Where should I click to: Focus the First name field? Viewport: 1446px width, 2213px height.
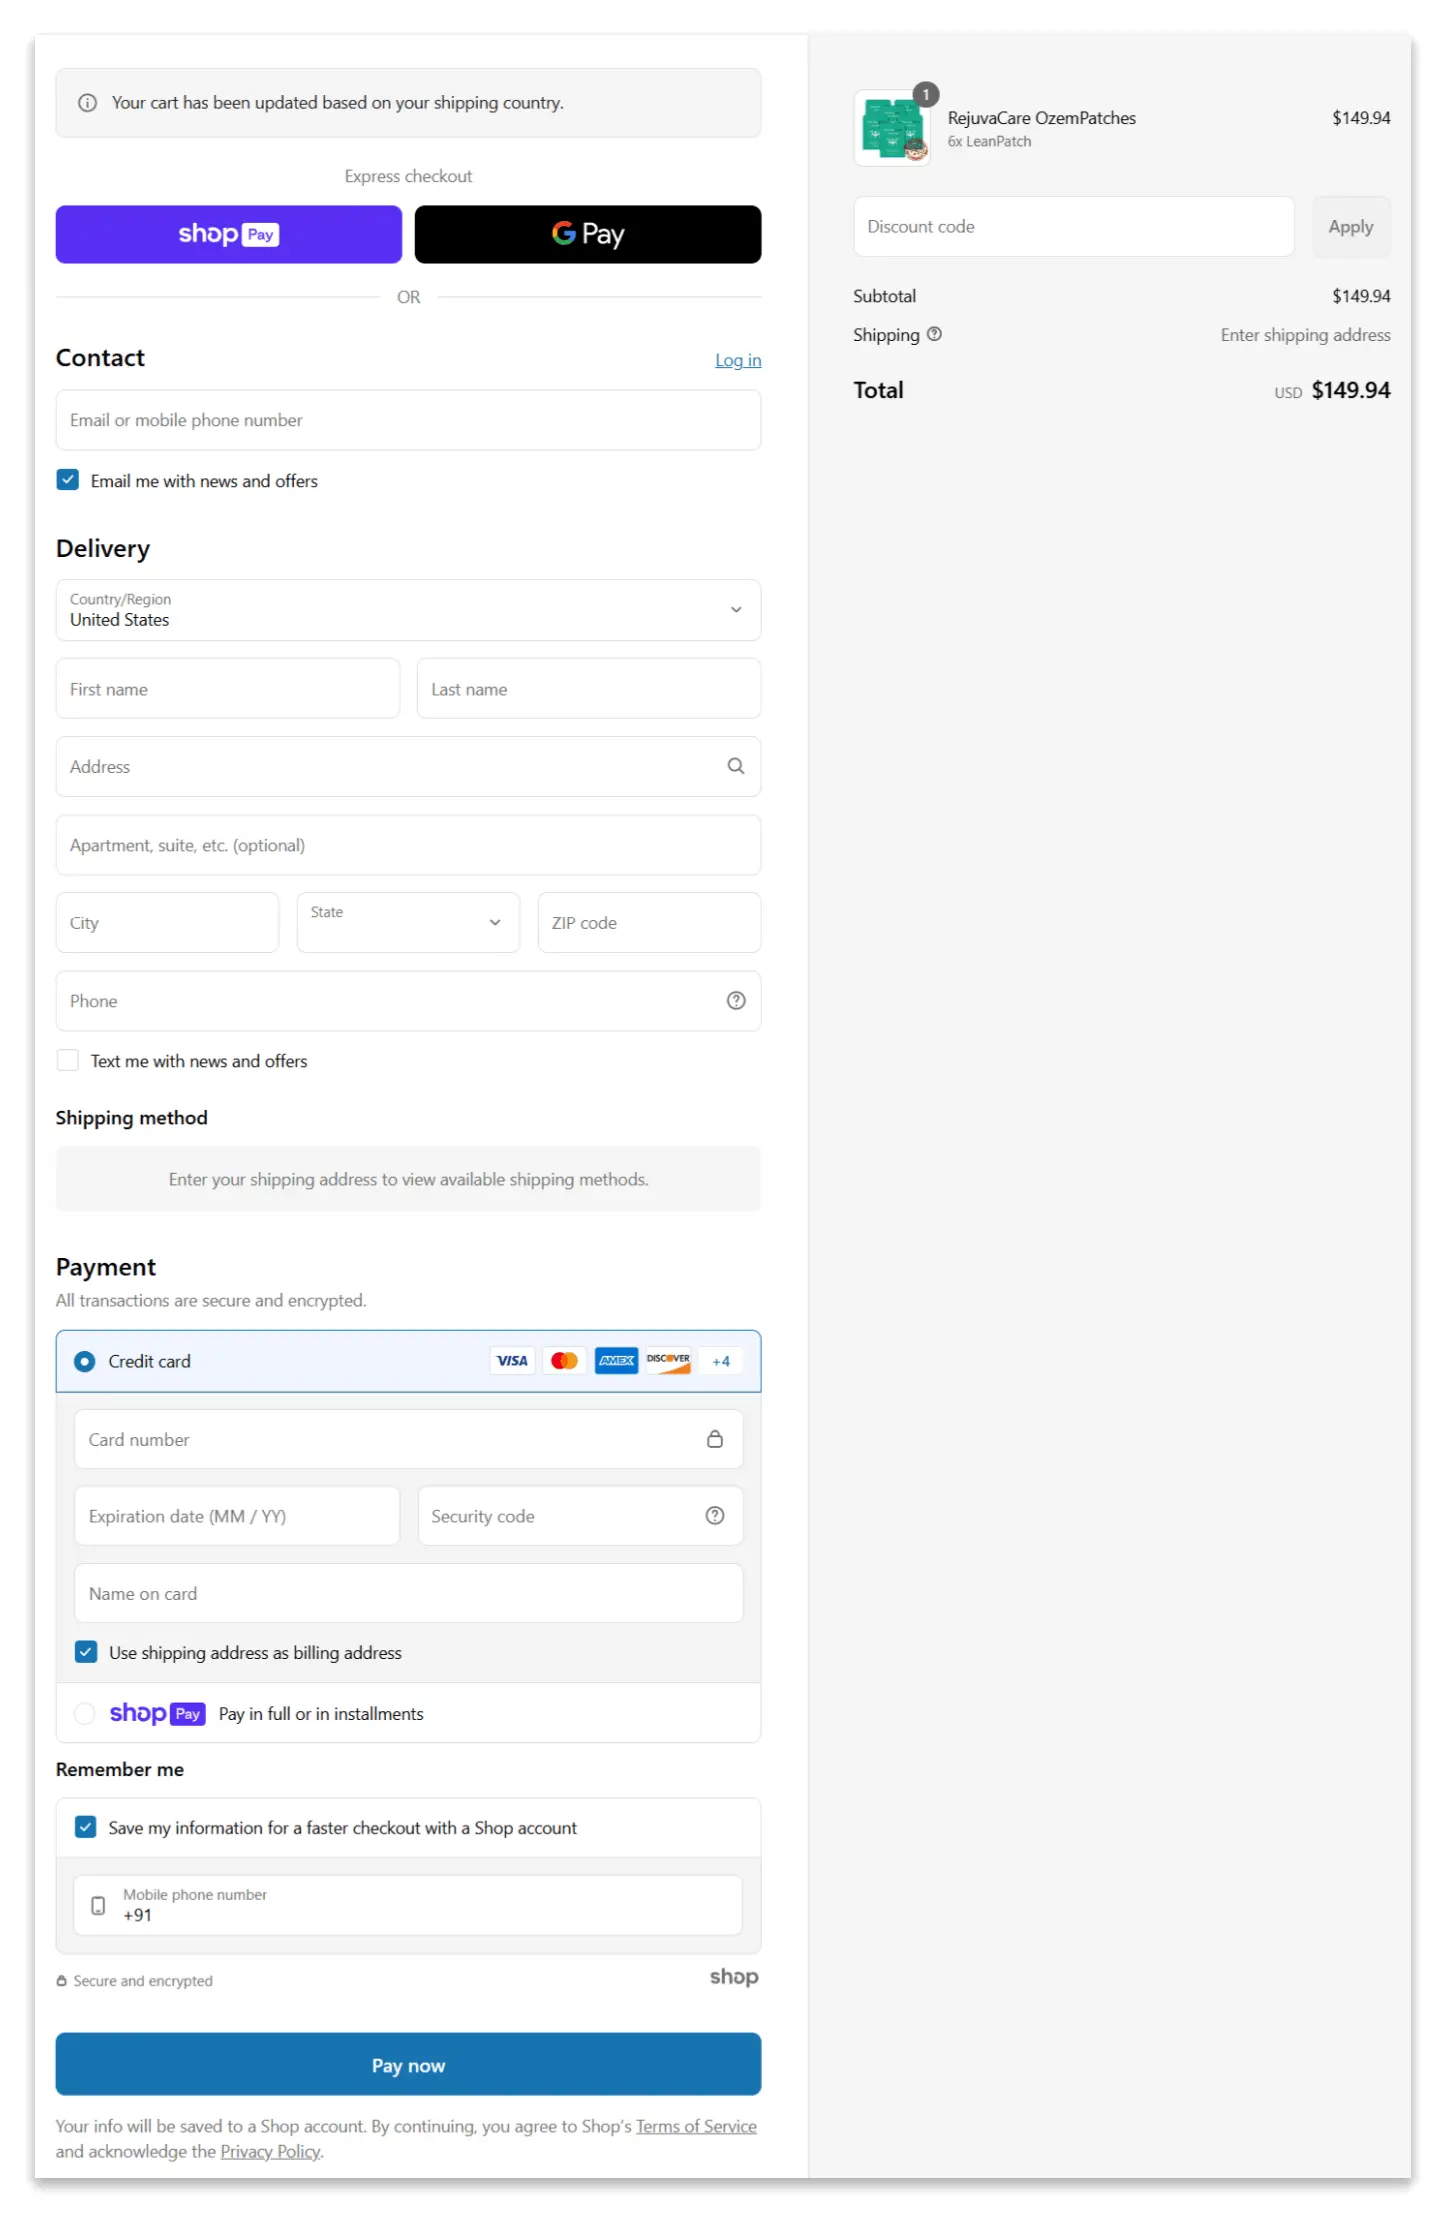pyautogui.click(x=228, y=688)
